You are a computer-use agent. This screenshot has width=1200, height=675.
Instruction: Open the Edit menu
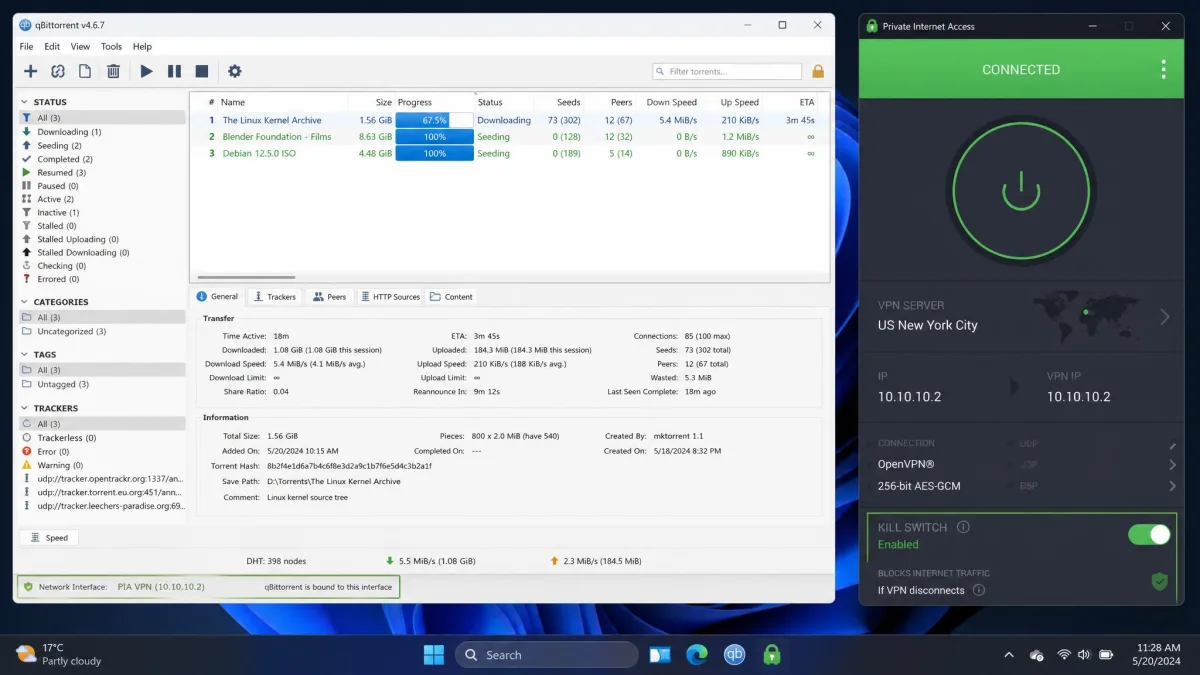pos(52,46)
